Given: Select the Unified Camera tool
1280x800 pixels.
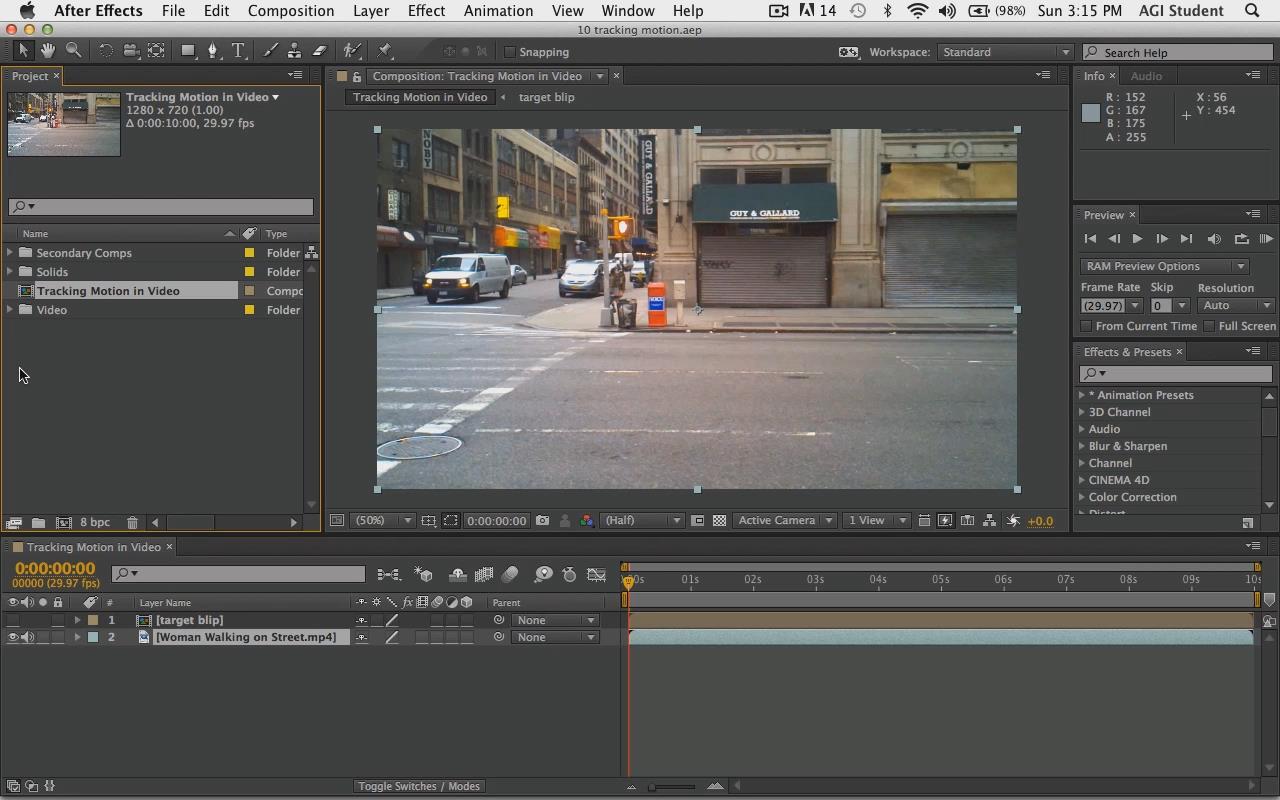Looking at the screenshot, I should click(x=130, y=51).
